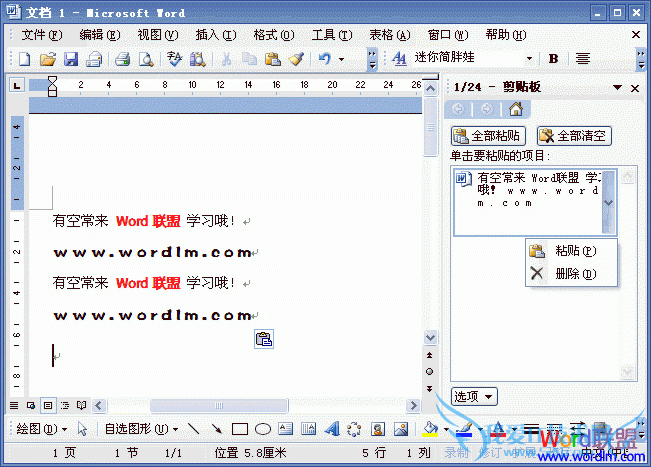Open the 插入 Insert menu
Viewport: 651px width, 467px height.
(216, 35)
